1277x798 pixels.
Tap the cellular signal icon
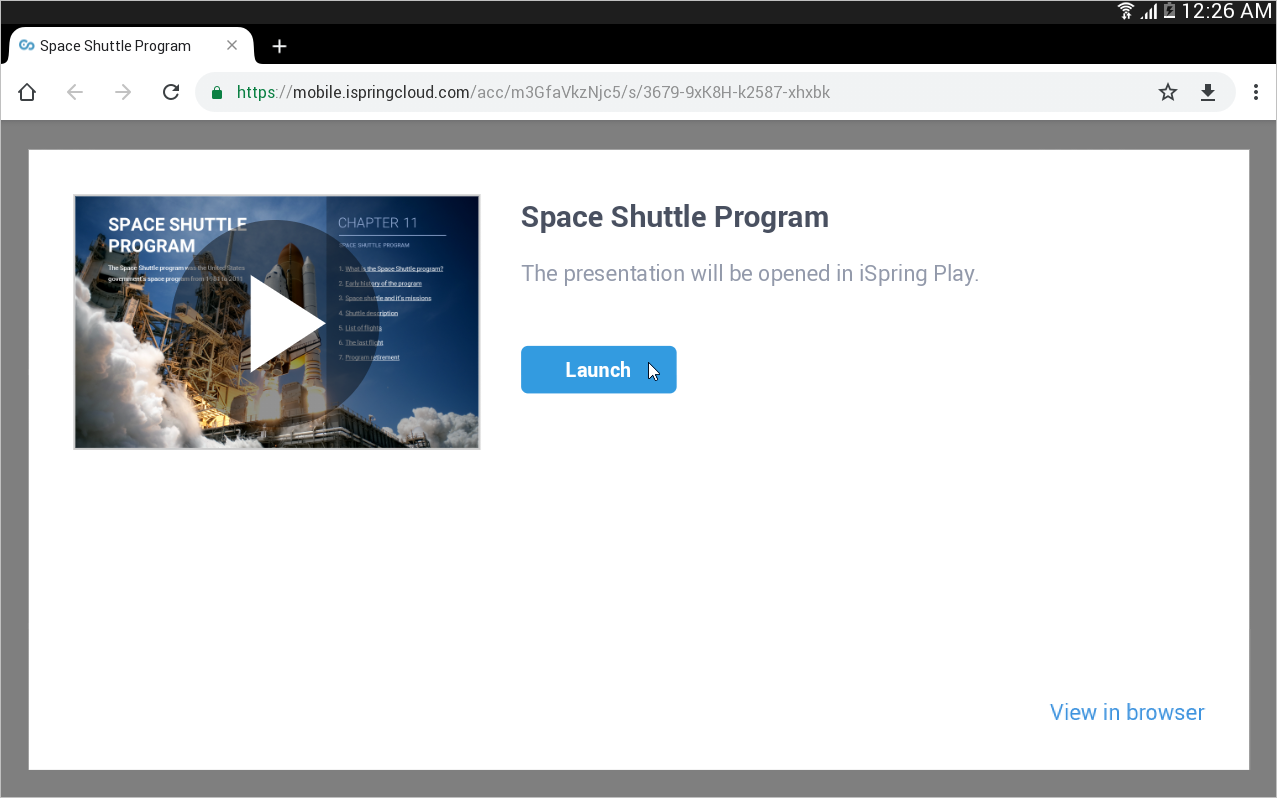[1150, 12]
